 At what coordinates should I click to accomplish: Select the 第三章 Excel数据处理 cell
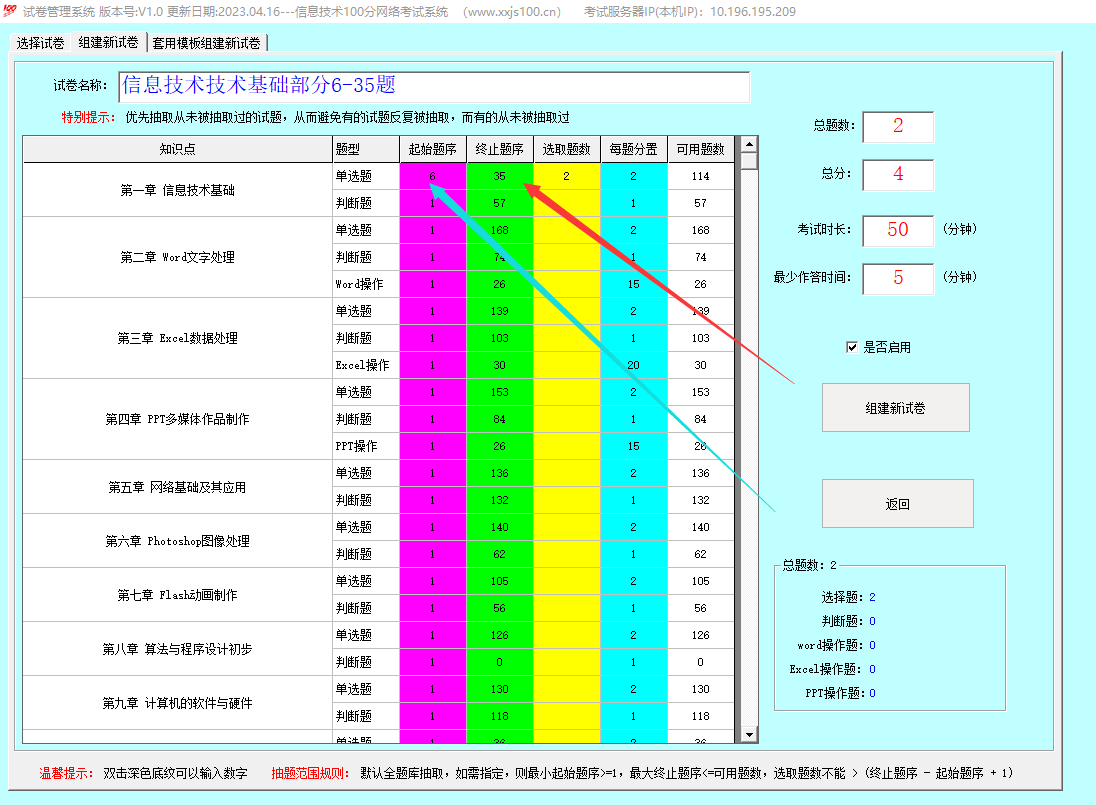178,338
